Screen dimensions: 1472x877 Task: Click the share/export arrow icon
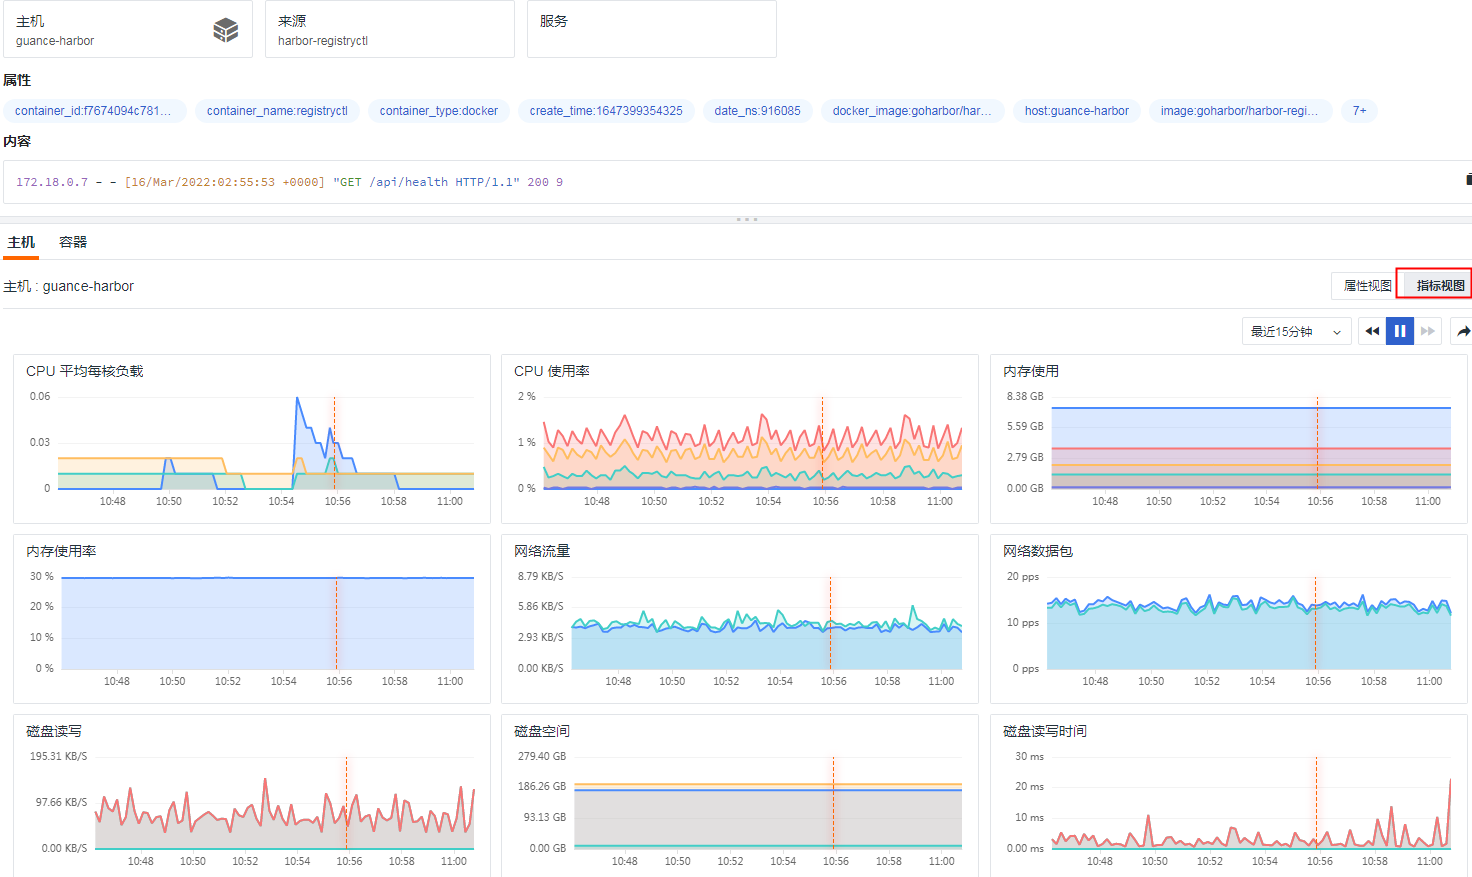[1463, 331]
